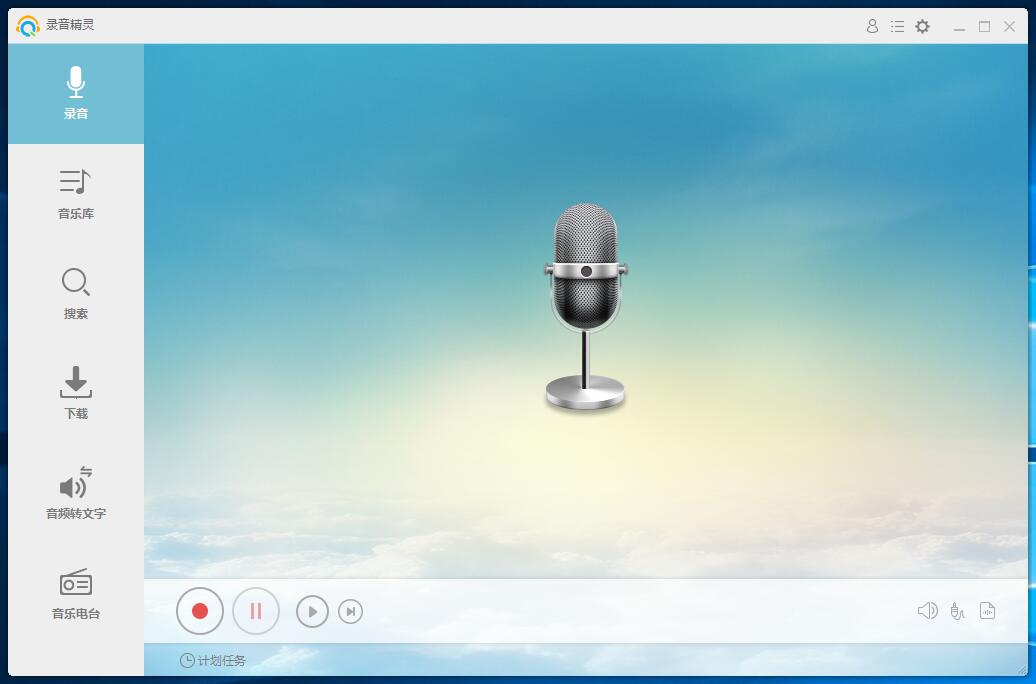Open the 音频转文字 audio-to-text tab

[76, 493]
